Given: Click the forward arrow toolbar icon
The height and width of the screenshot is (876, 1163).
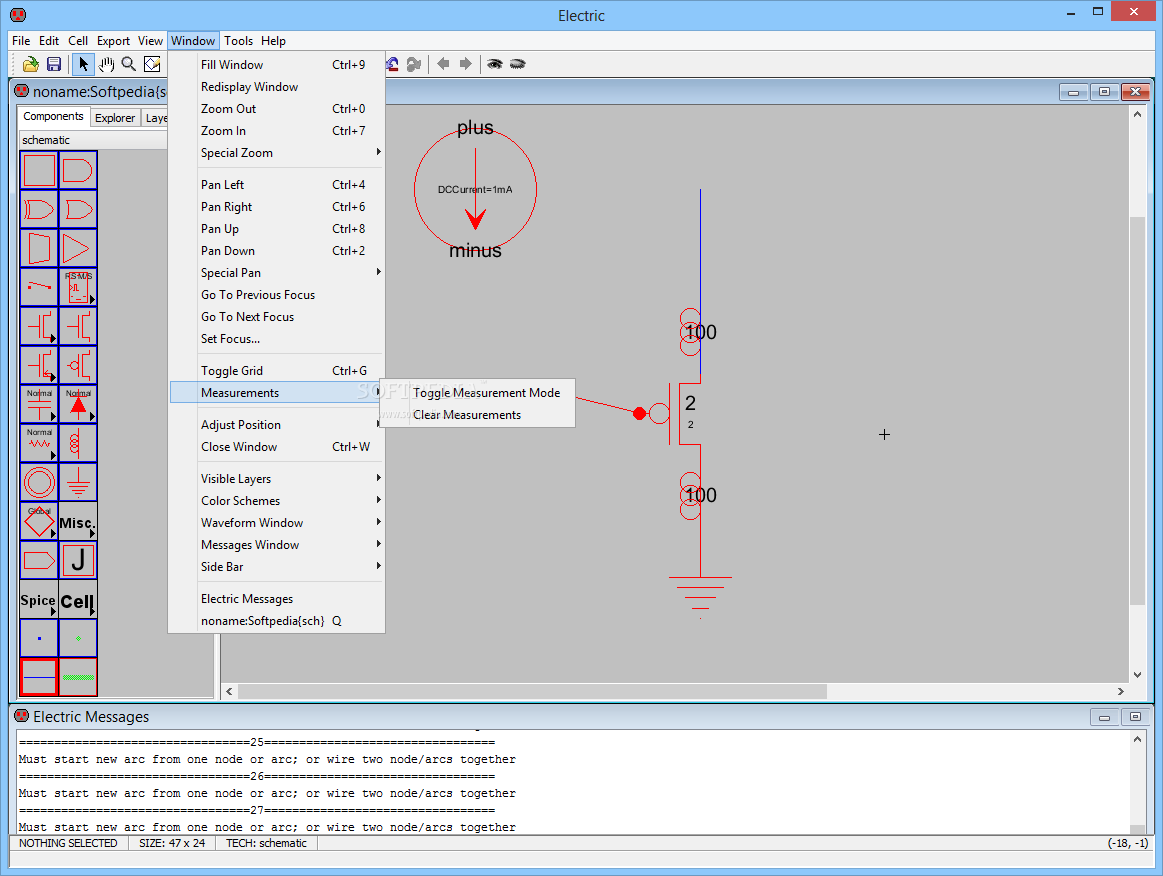Looking at the screenshot, I should pyautogui.click(x=465, y=65).
